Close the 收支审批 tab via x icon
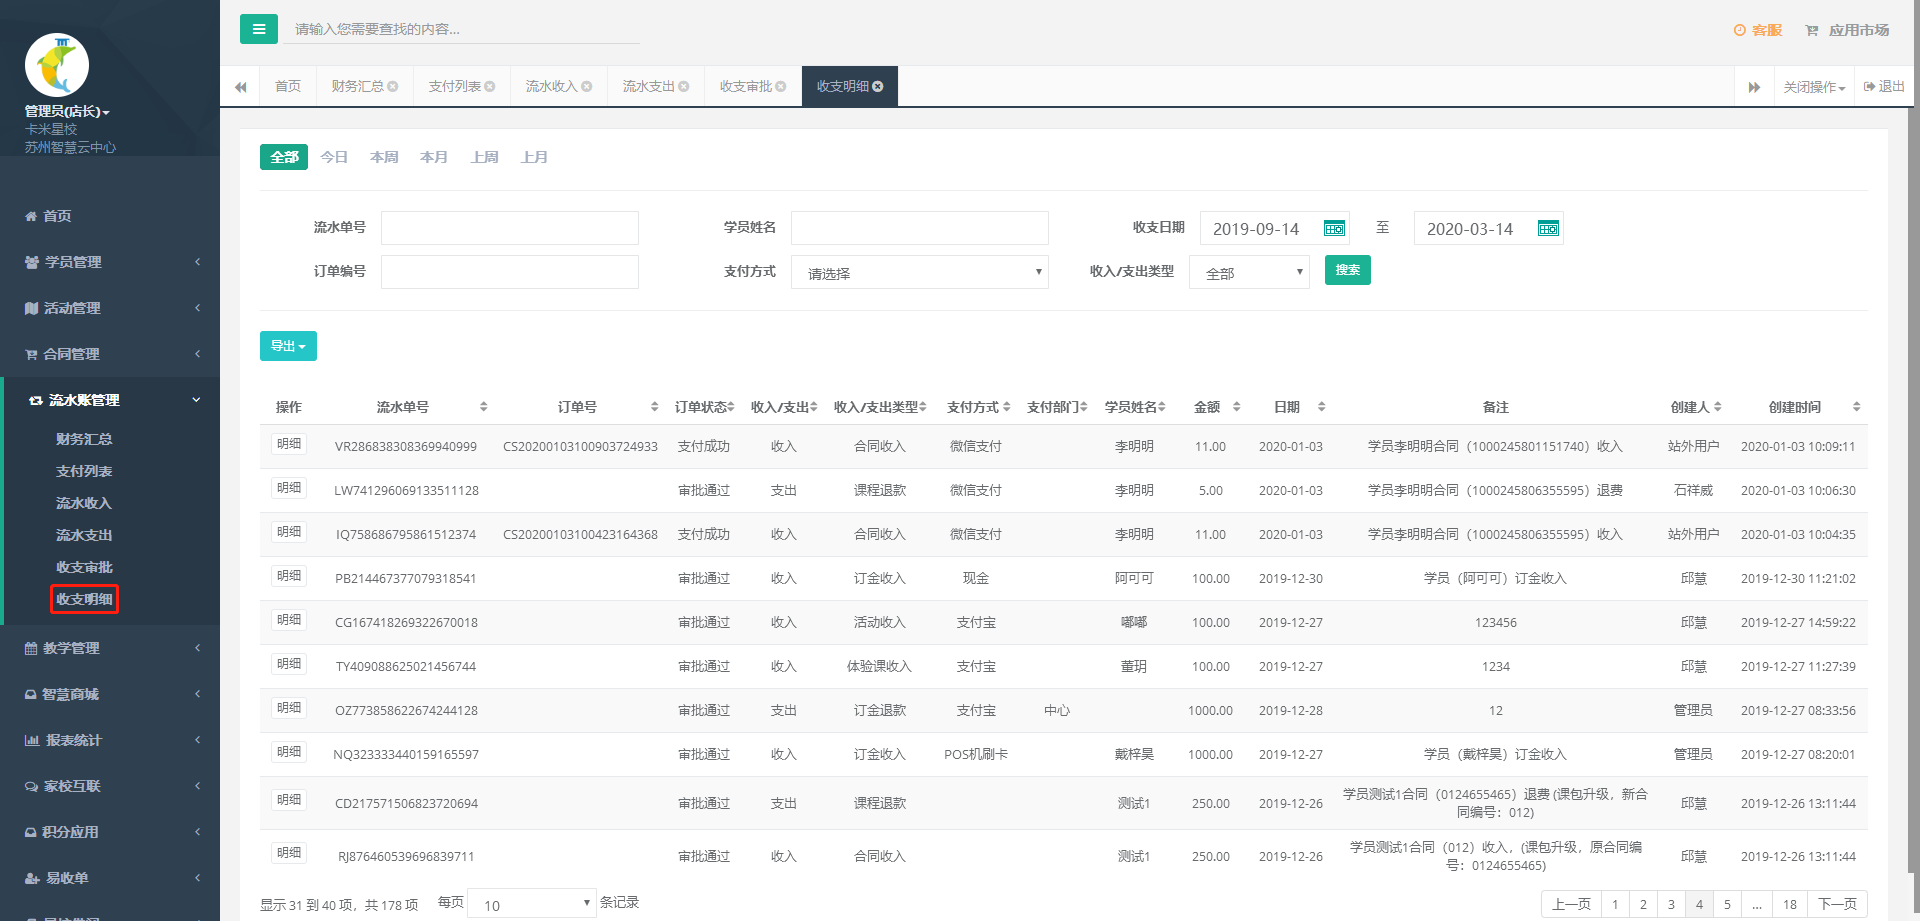Screen dimensions: 1920x921 point(781,87)
